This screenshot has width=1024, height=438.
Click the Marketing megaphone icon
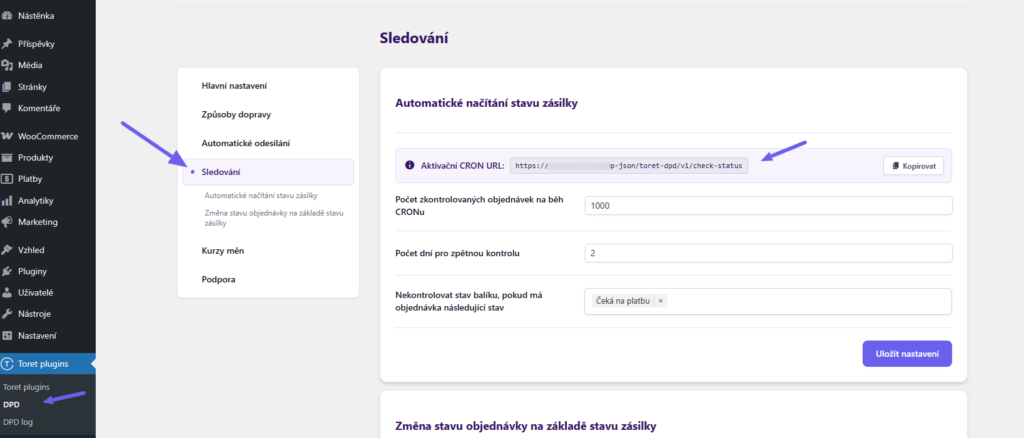tap(7, 222)
